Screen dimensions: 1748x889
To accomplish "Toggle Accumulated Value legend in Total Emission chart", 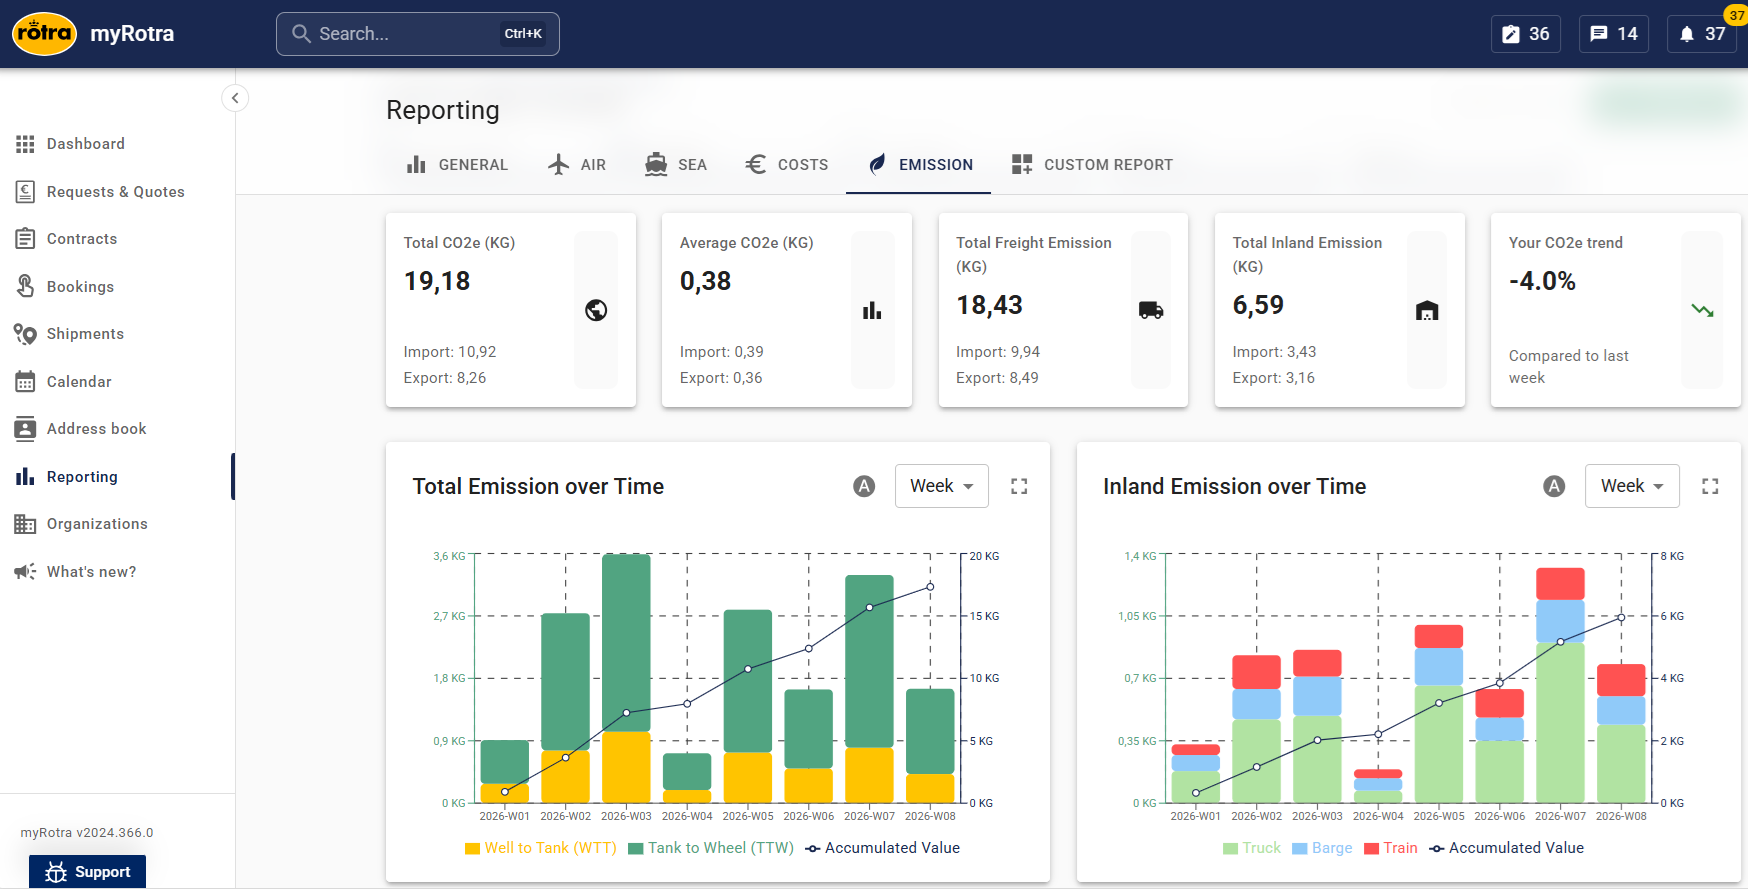I will pyautogui.click(x=883, y=848).
